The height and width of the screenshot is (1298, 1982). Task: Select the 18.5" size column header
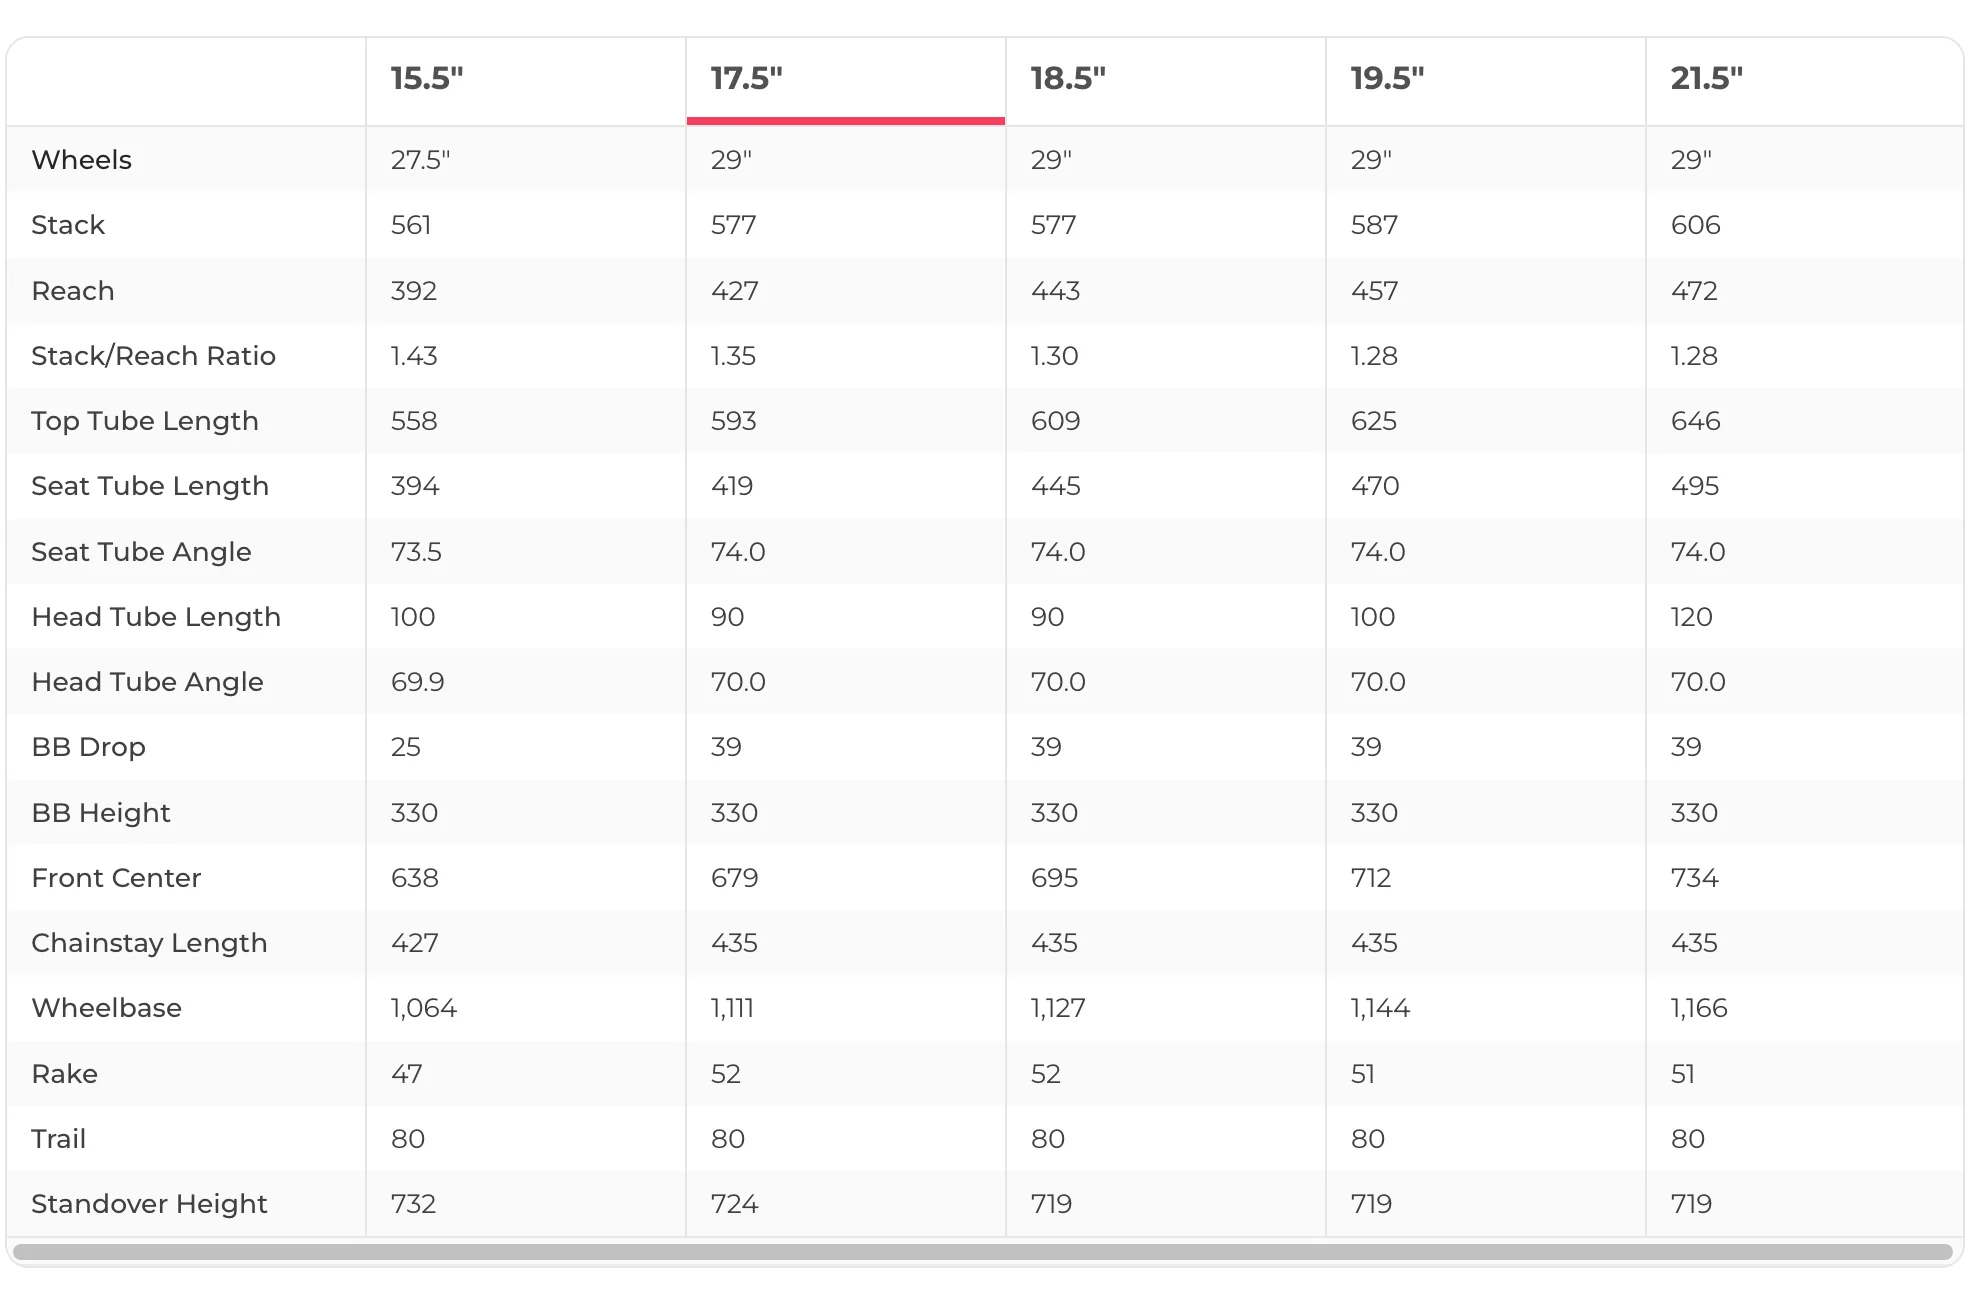[1068, 78]
